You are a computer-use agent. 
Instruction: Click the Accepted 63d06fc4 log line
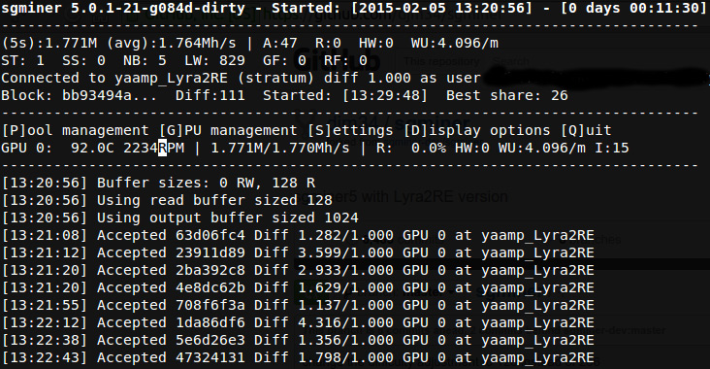(x=298, y=235)
